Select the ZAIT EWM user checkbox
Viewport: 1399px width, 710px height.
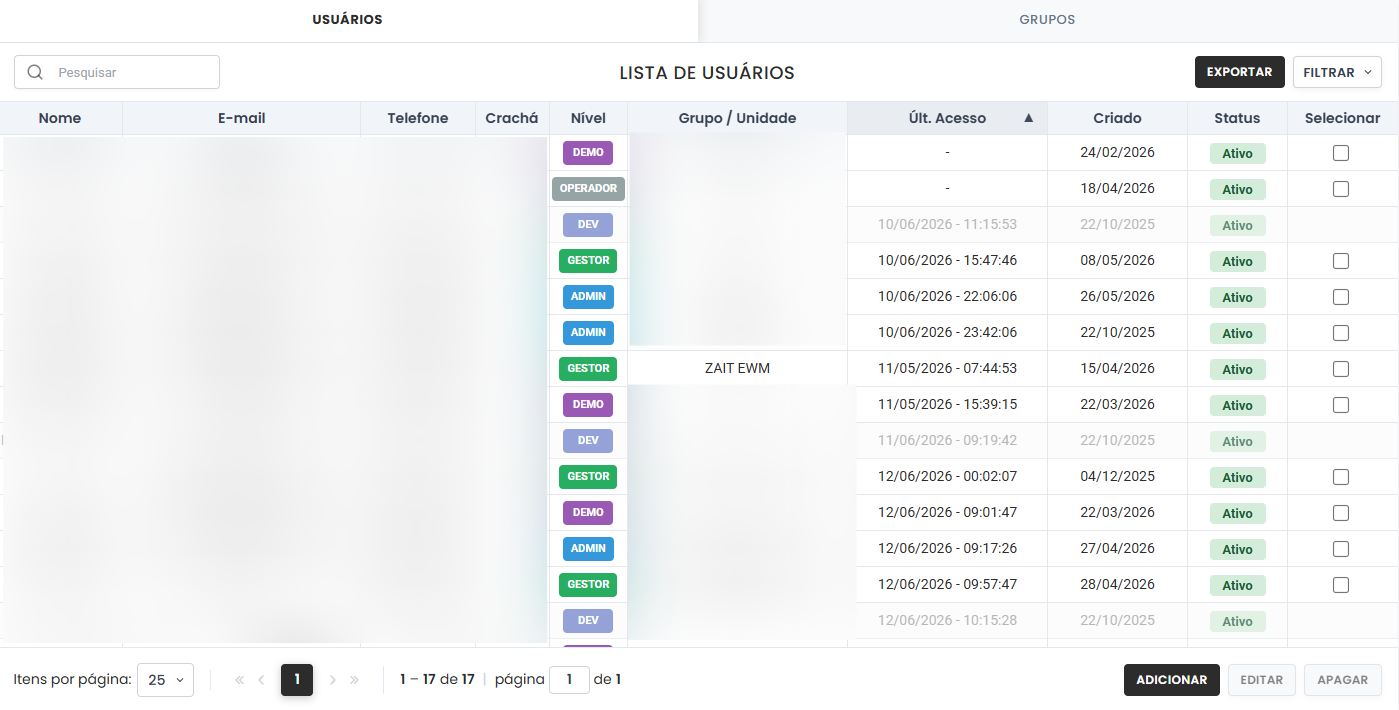(x=1341, y=369)
